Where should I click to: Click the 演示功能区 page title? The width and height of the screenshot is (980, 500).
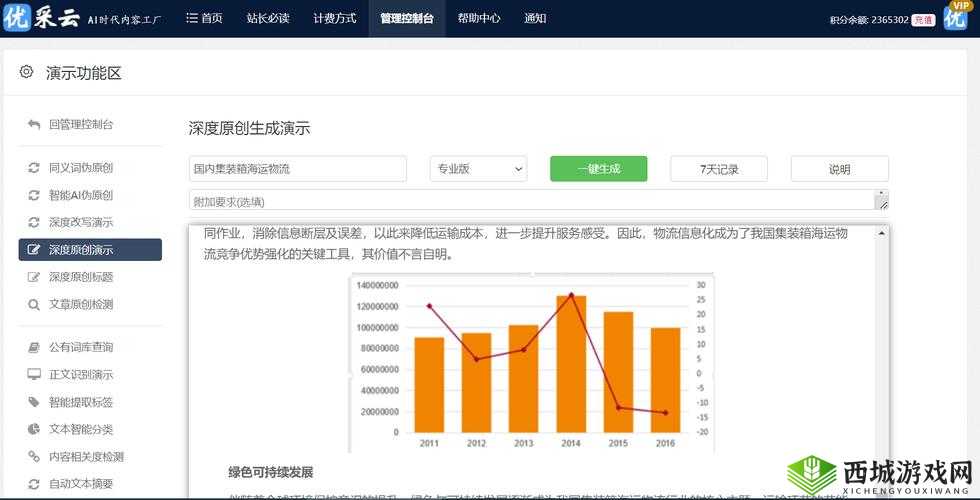point(84,73)
